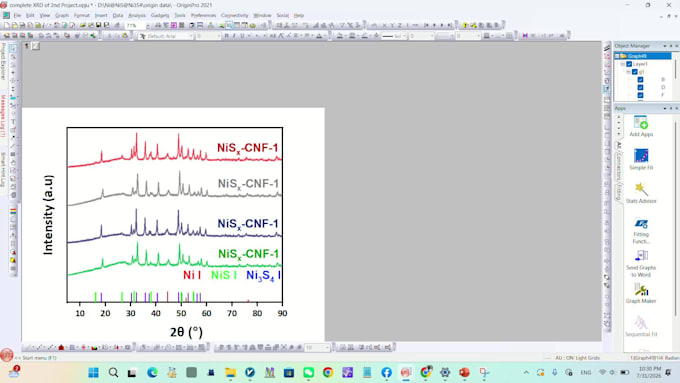
Task: Launch the Simple Fit app
Action: [641, 156]
